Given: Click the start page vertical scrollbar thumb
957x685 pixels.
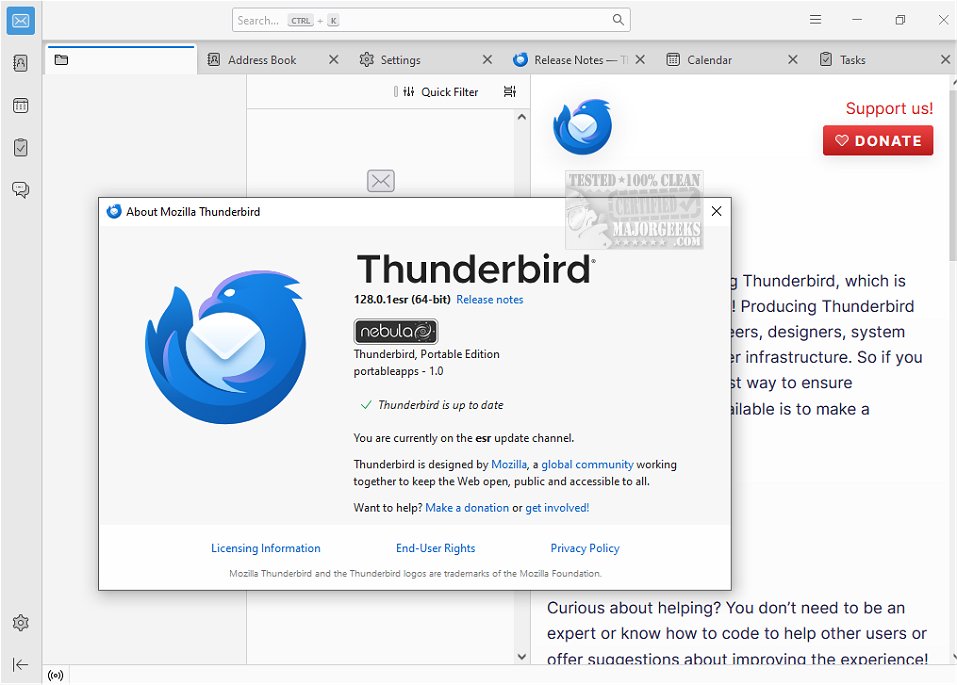Looking at the screenshot, I should pyautogui.click(x=953, y=176).
